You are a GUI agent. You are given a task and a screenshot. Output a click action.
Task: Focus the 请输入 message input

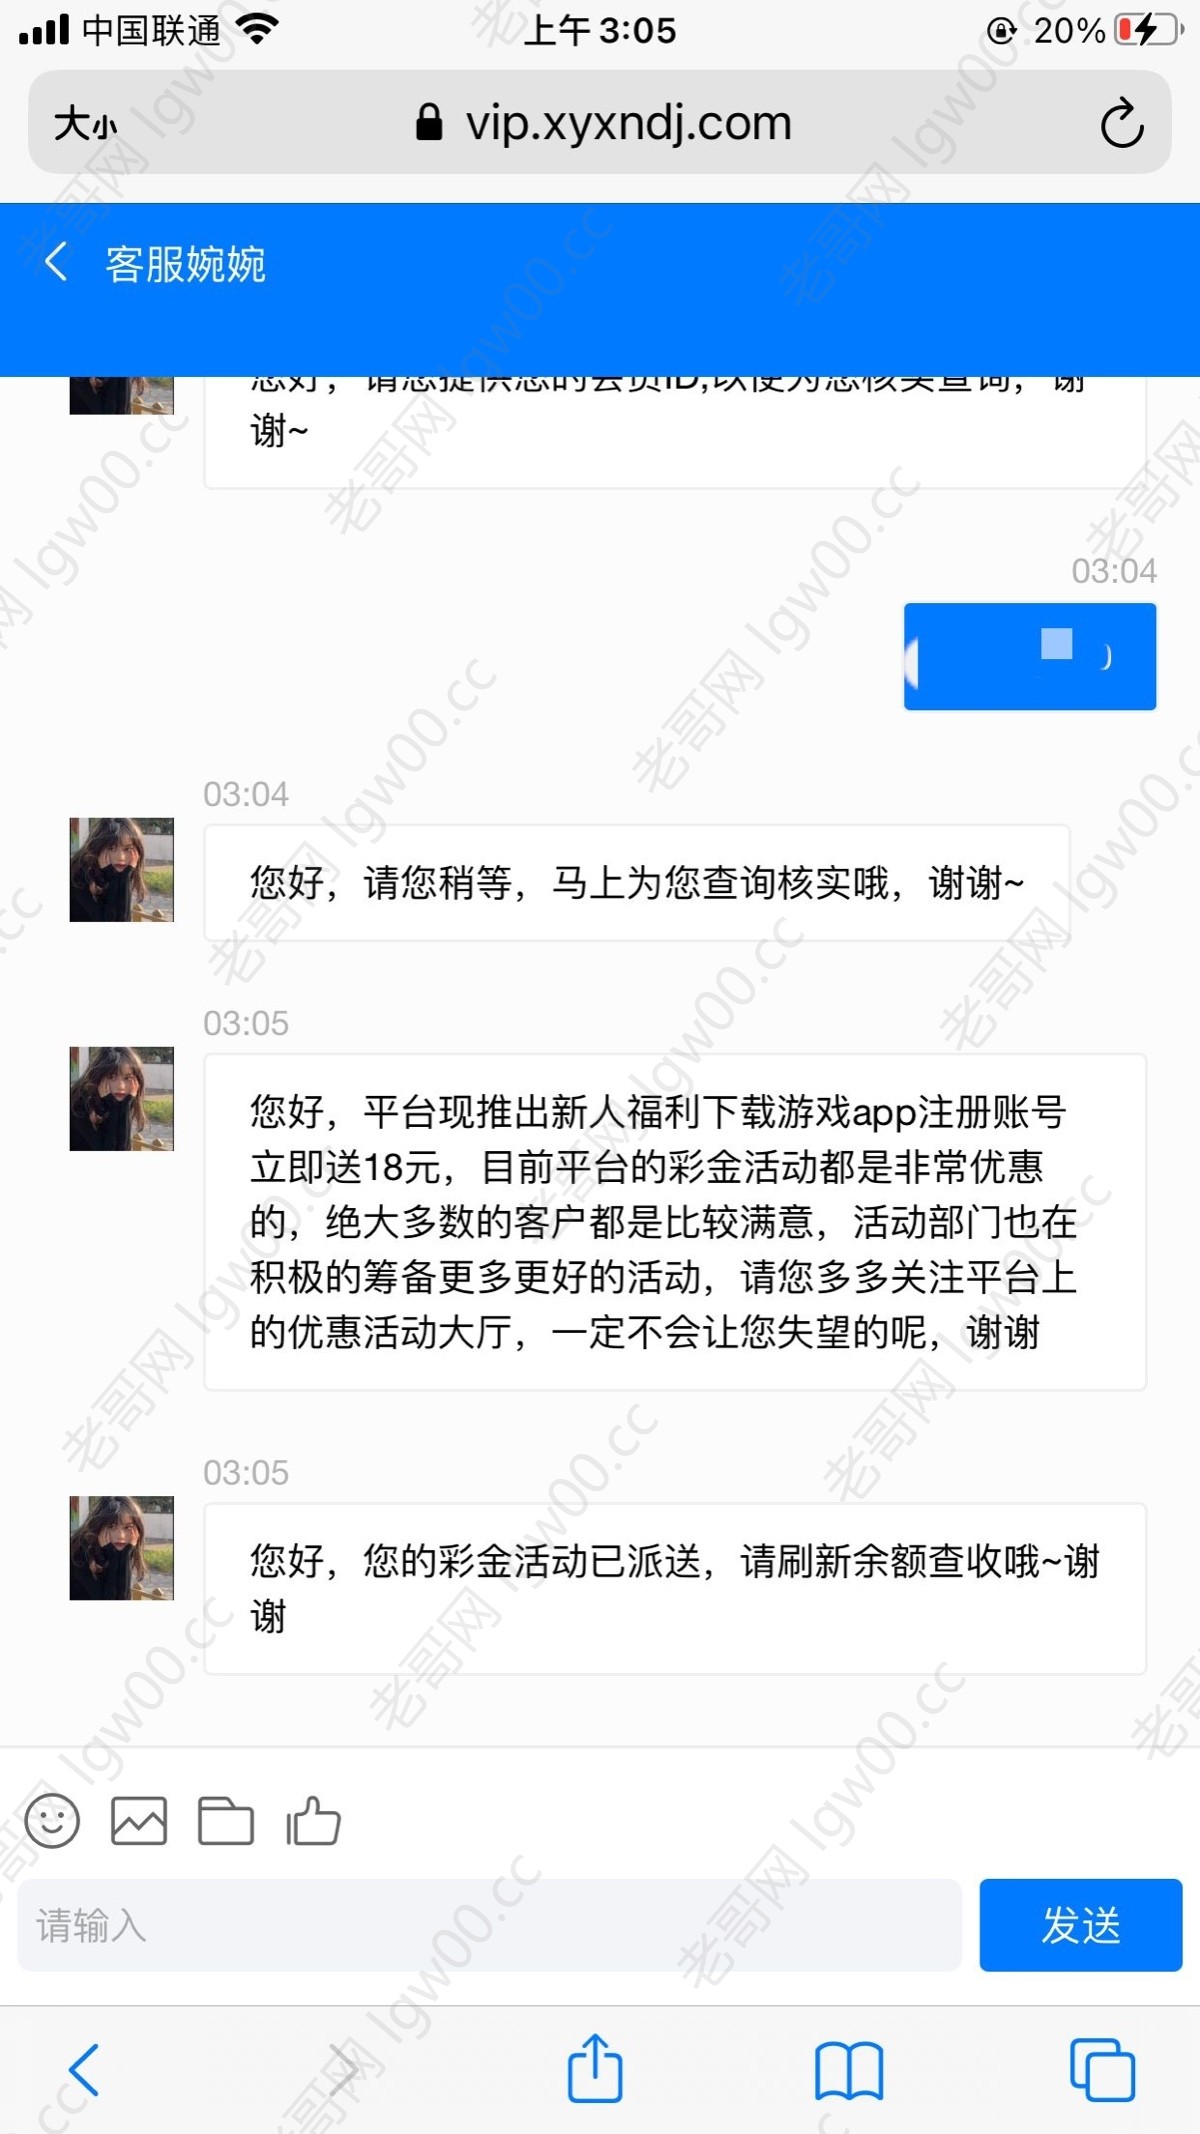point(490,1925)
